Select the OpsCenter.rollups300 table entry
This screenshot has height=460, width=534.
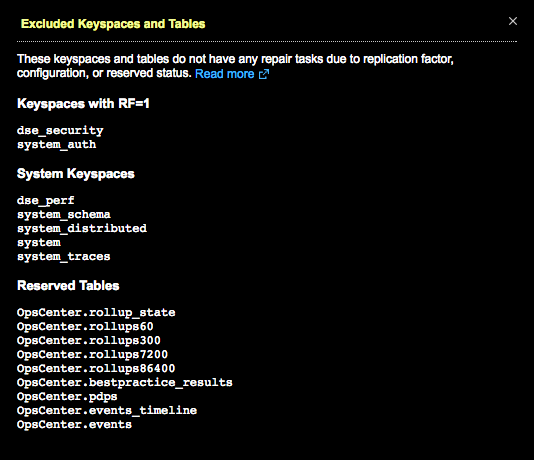click(x=89, y=340)
